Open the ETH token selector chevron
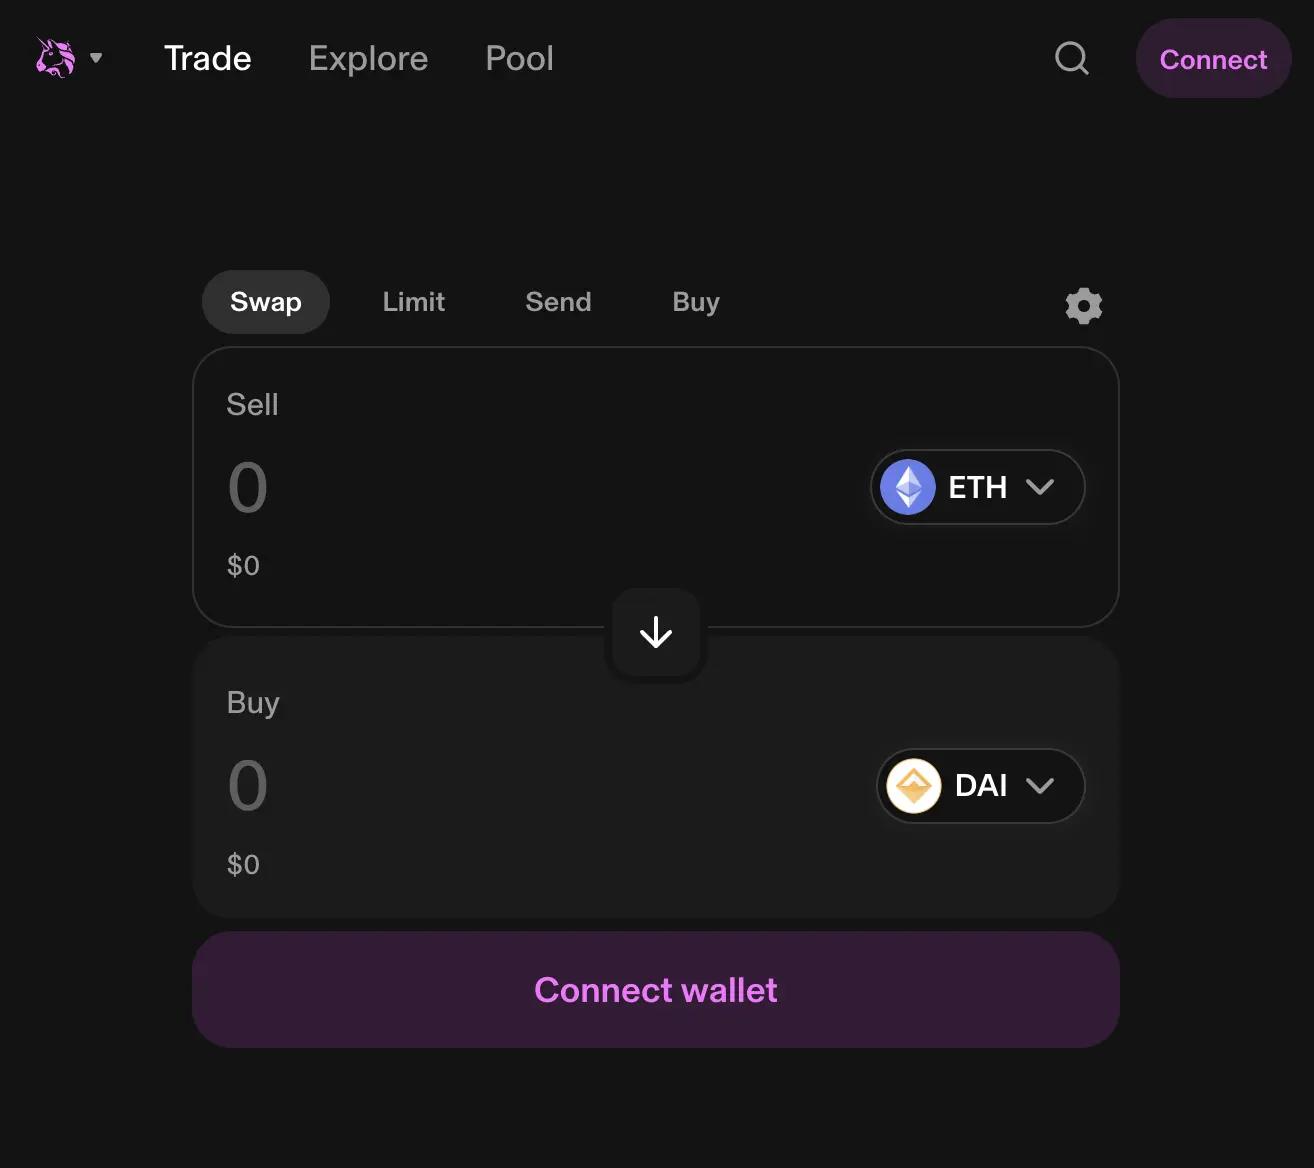 1040,487
